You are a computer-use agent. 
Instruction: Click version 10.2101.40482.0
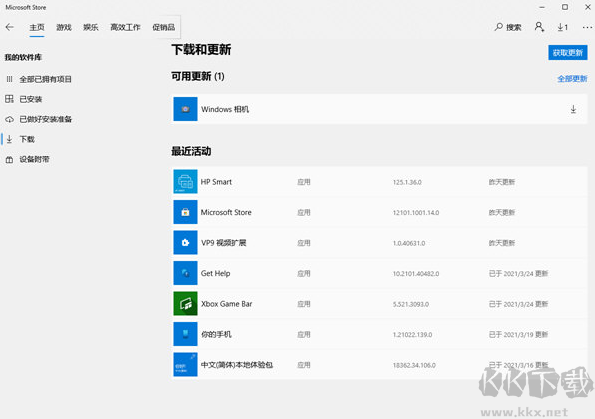click(416, 274)
